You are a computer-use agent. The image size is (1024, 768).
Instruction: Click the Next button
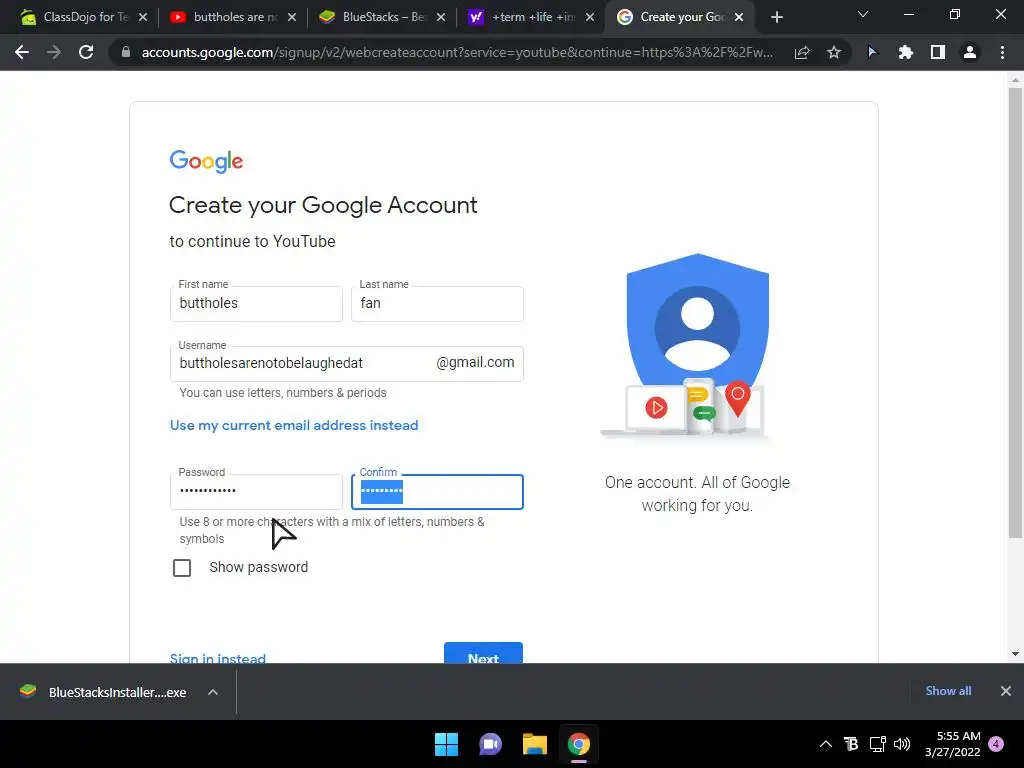[483, 653]
